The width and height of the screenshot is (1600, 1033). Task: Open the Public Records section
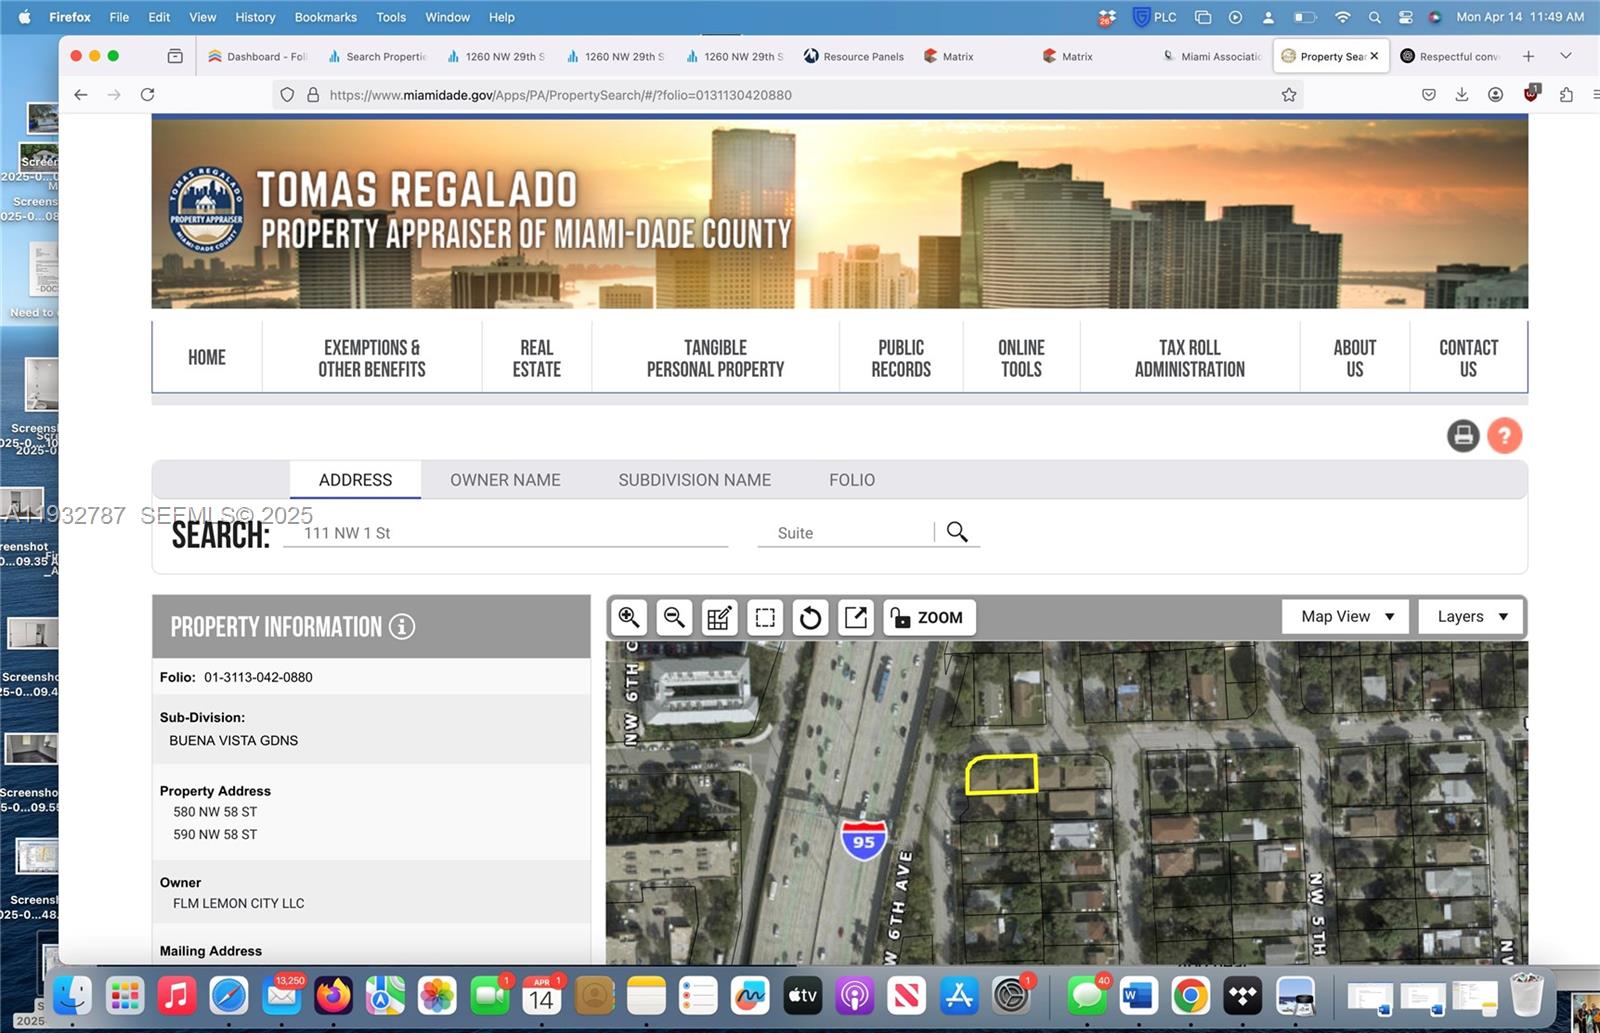[899, 357]
